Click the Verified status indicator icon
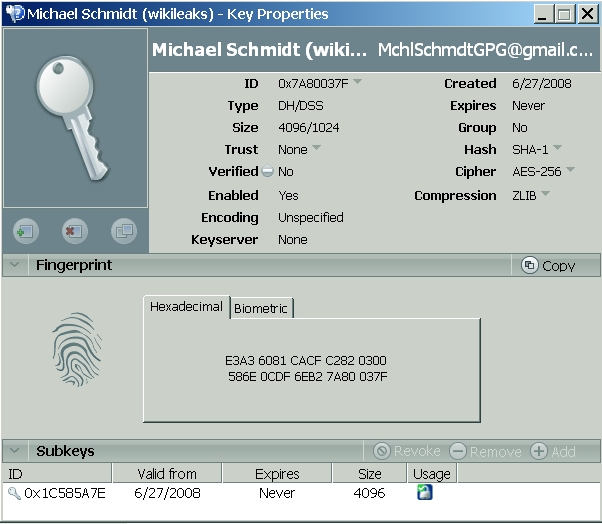The height and width of the screenshot is (524, 602). (267, 171)
